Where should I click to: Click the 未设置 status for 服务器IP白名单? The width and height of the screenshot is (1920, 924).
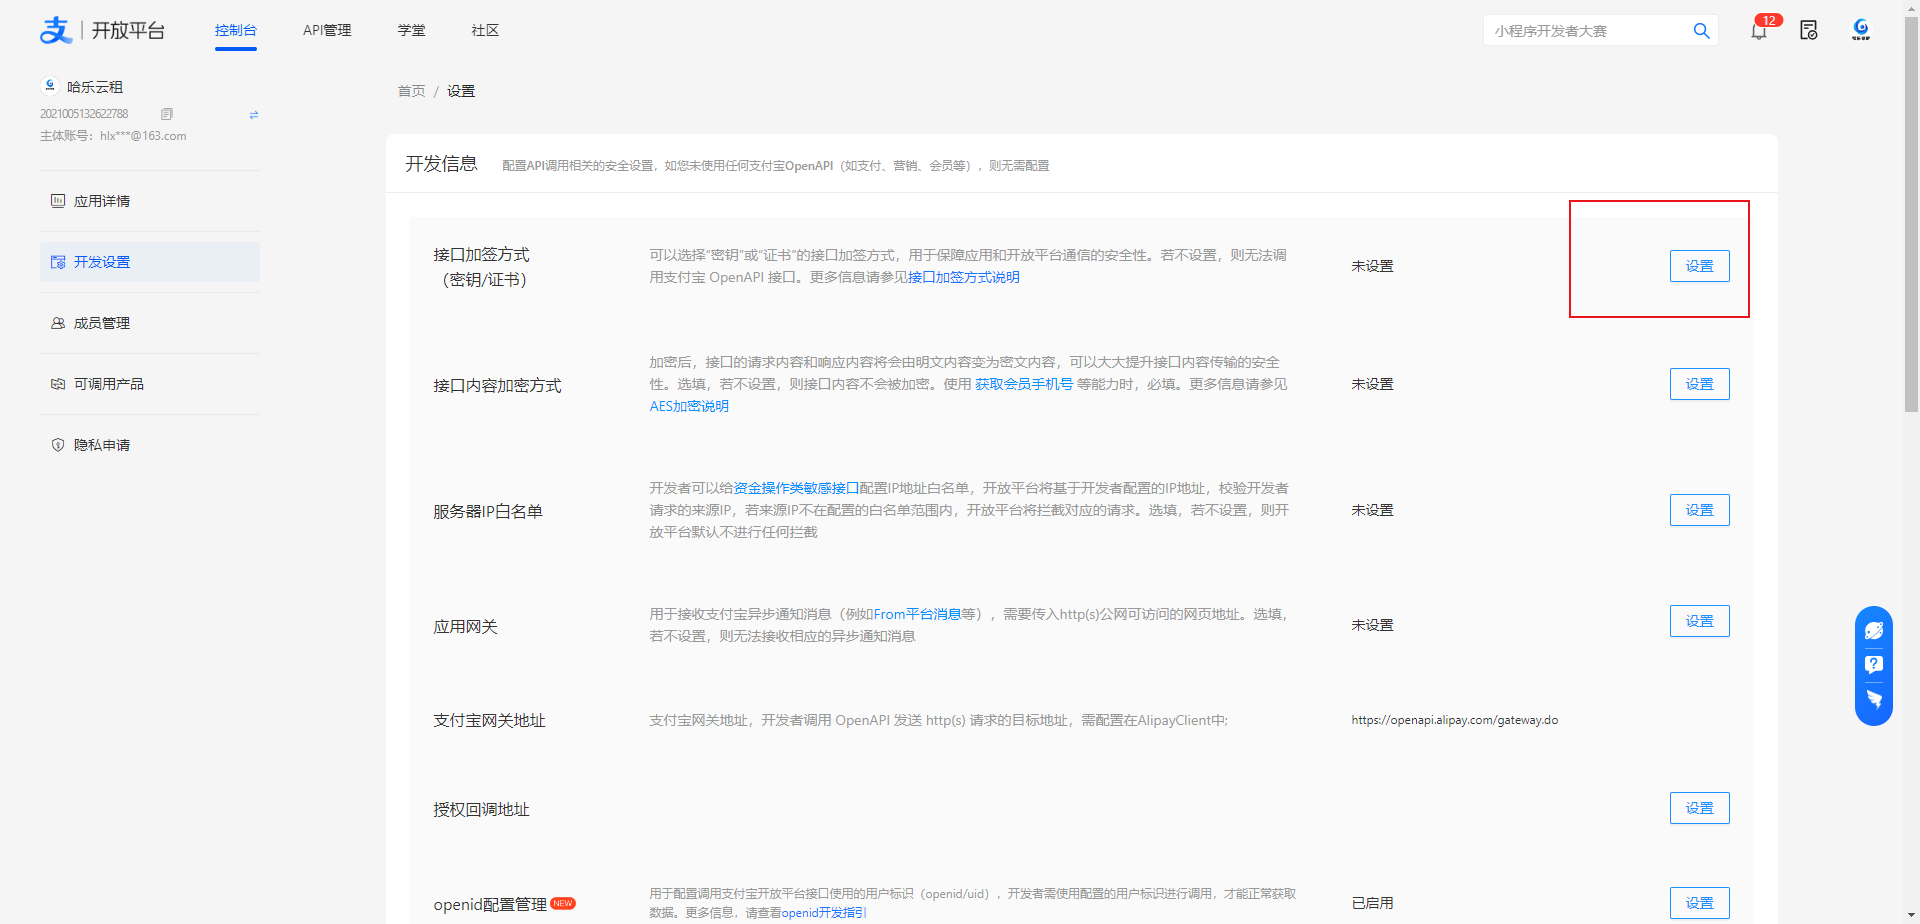click(x=1372, y=510)
